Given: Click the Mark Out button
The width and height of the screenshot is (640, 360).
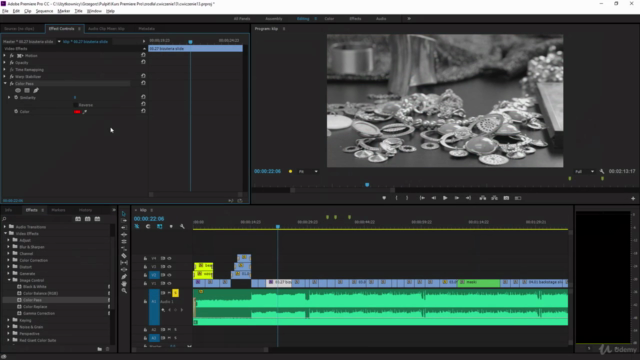Looking at the screenshot, I should [x=407, y=198].
